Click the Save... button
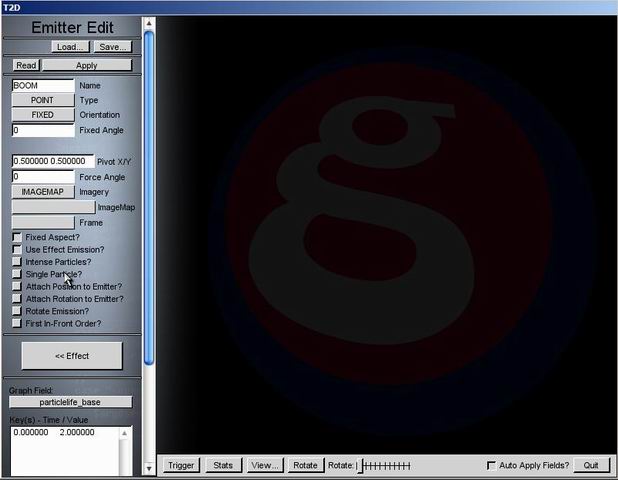This screenshot has height=480, width=618. pos(112,47)
